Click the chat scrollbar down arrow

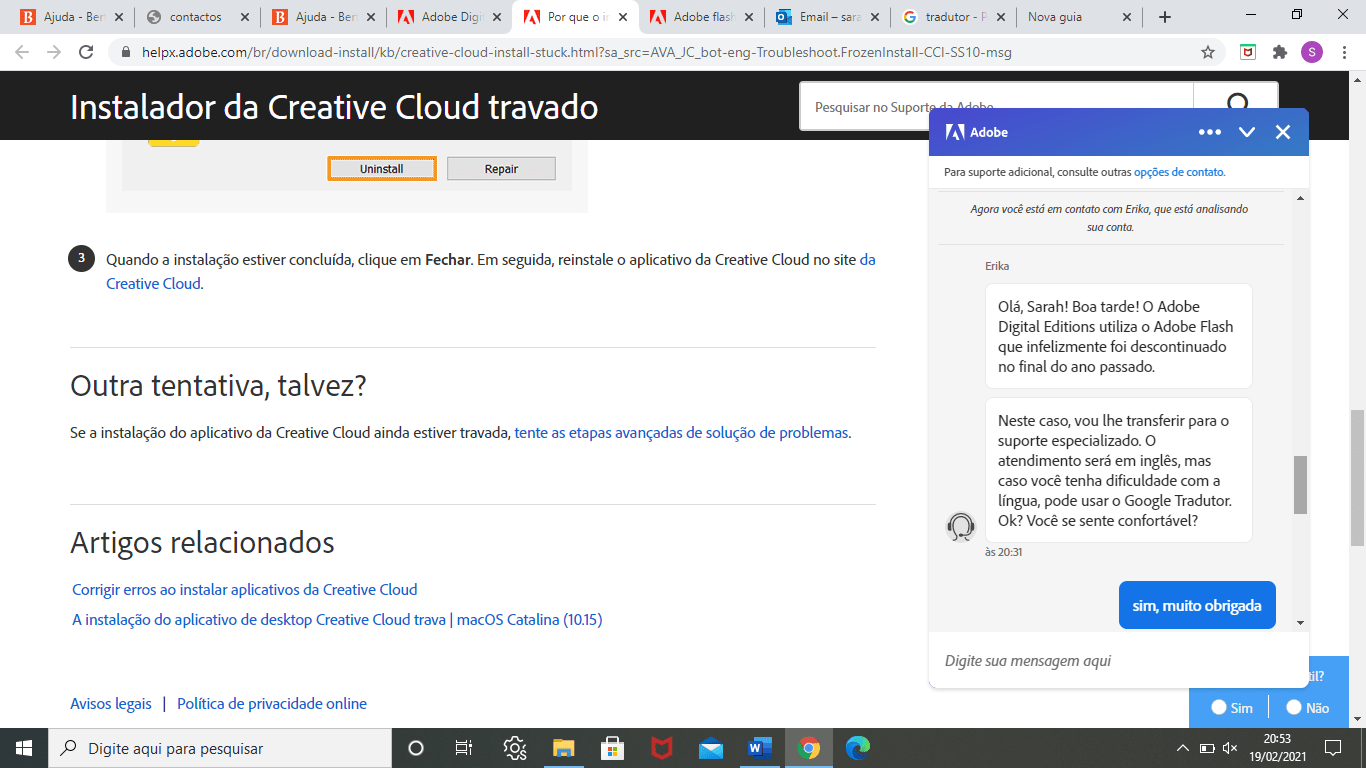1300,622
